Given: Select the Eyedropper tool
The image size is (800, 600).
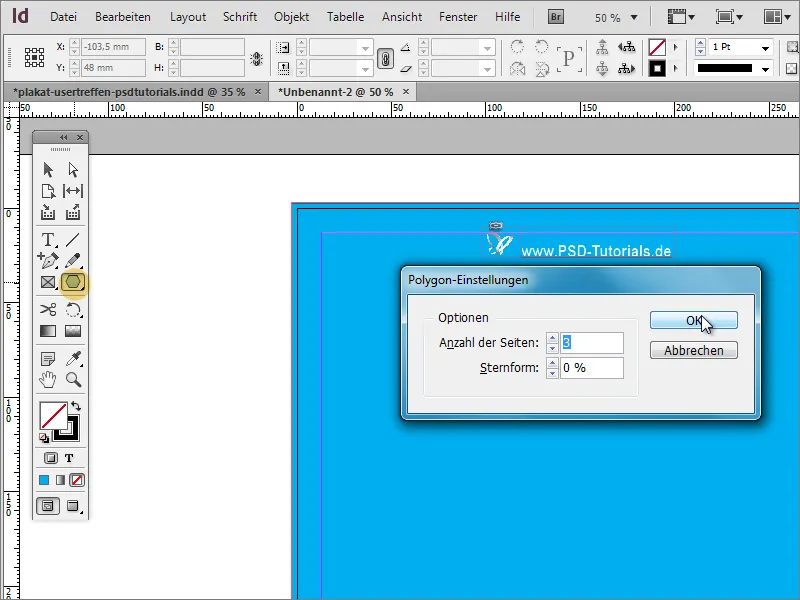Looking at the screenshot, I should pos(73,359).
